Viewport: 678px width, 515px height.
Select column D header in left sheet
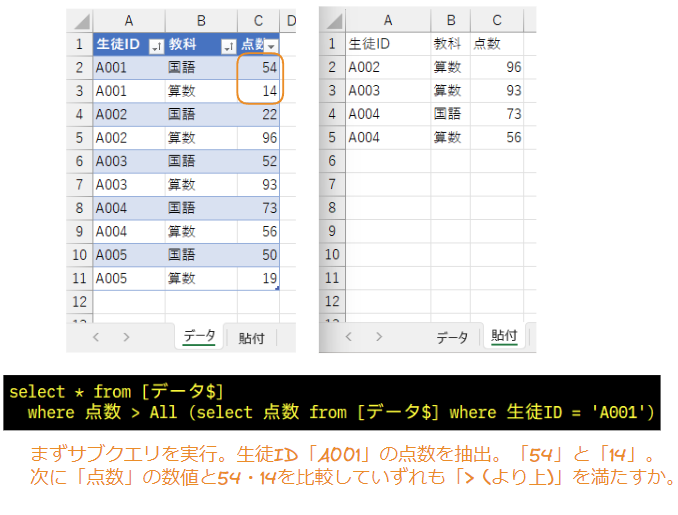click(290, 21)
